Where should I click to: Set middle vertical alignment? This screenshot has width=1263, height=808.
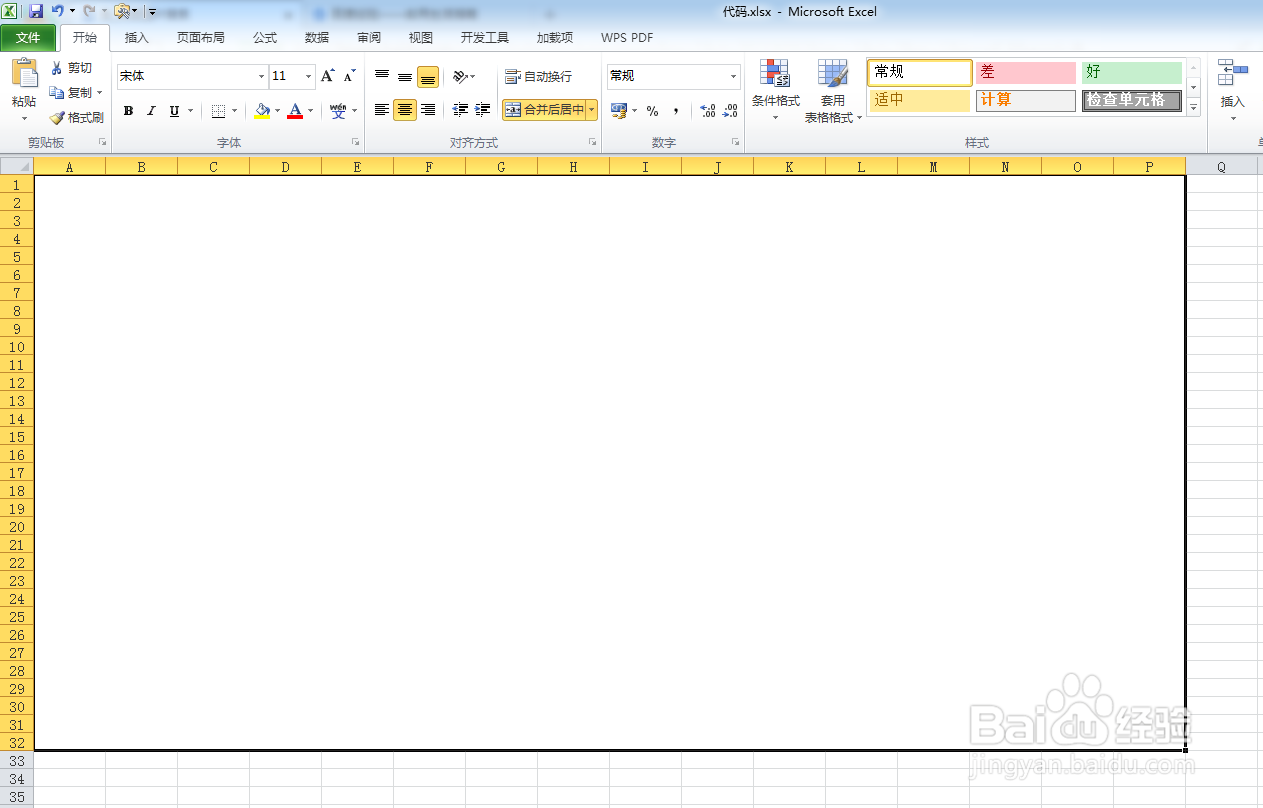[405, 76]
